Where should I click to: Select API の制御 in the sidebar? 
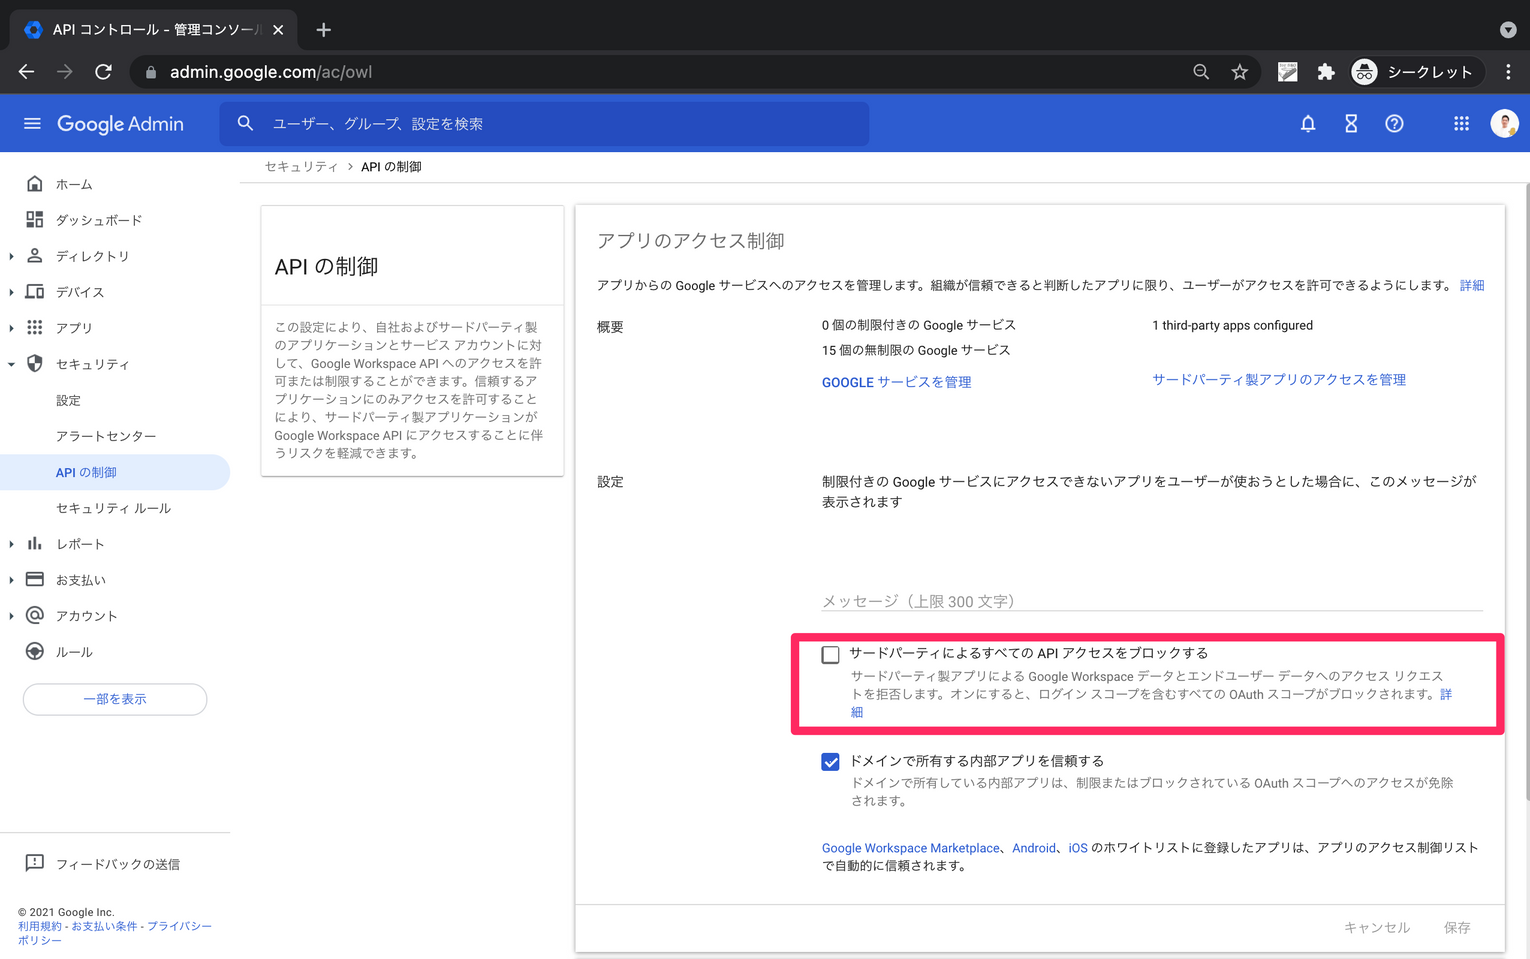pos(86,472)
